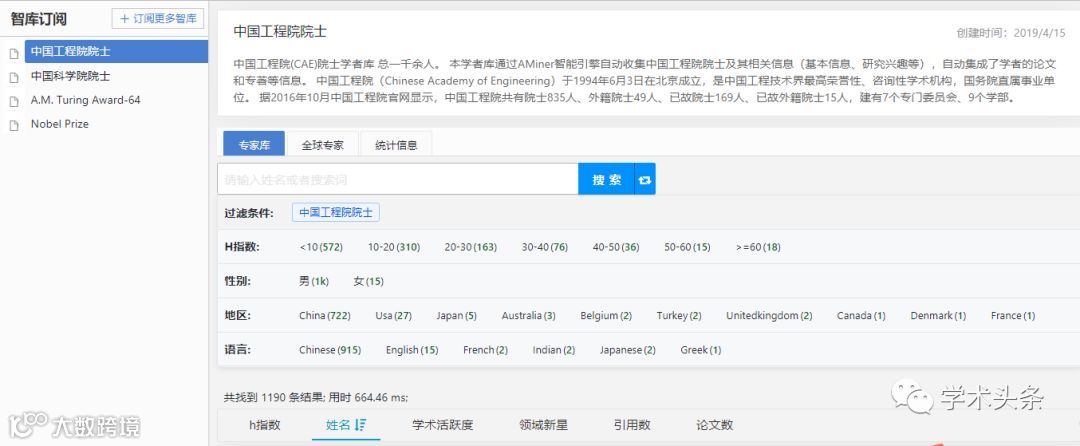Filter region by Turkey (2)
Screen dimensions: 1080x446
679,316
